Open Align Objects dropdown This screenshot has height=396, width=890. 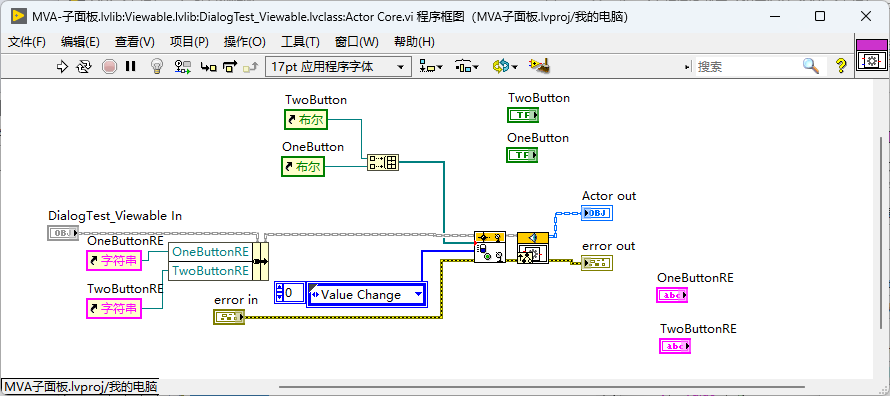[x=431, y=67]
